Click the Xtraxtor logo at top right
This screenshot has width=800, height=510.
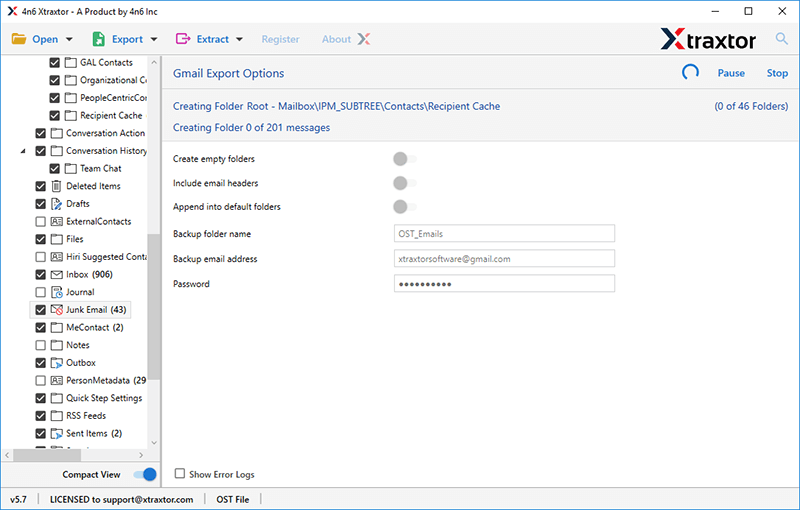(x=708, y=39)
